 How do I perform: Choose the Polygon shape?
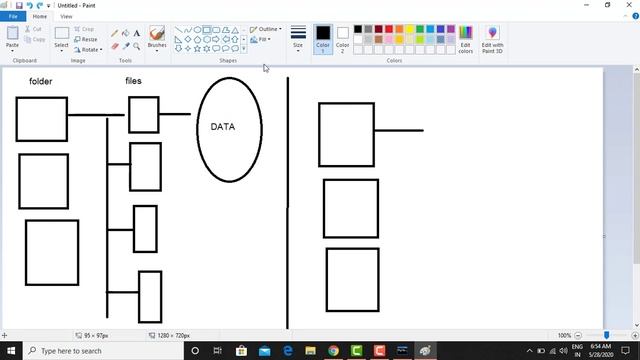(x=226, y=30)
